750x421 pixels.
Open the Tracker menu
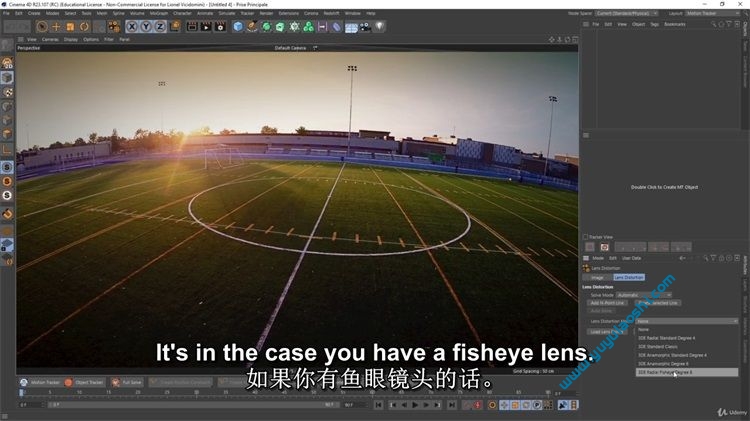pyautogui.click(x=247, y=13)
